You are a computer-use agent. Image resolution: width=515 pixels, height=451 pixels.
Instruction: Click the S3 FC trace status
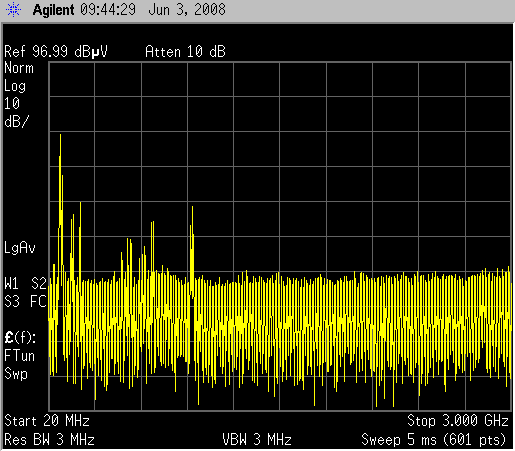25,301
